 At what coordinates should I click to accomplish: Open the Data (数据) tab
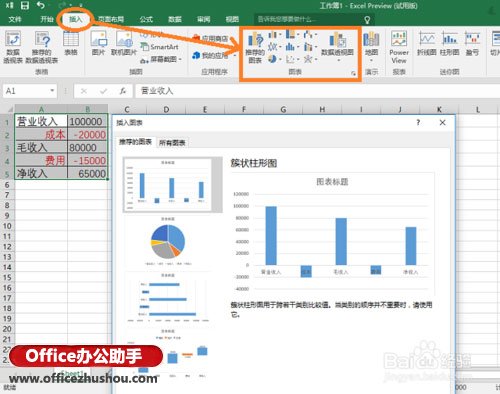click(175, 19)
